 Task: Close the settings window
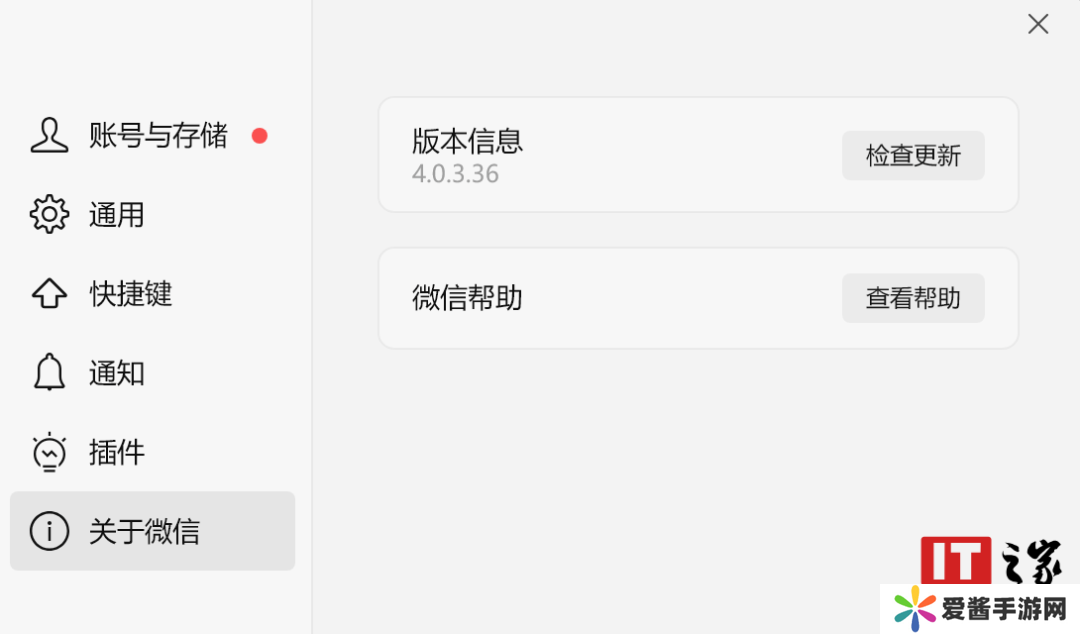coord(1038,24)
